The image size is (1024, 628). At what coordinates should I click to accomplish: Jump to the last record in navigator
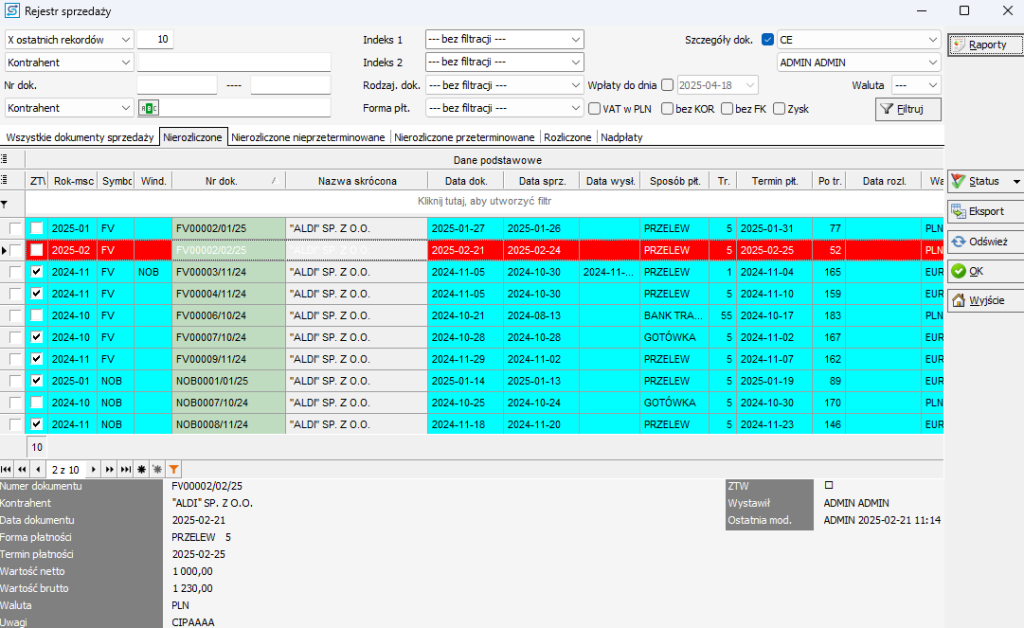125,468
